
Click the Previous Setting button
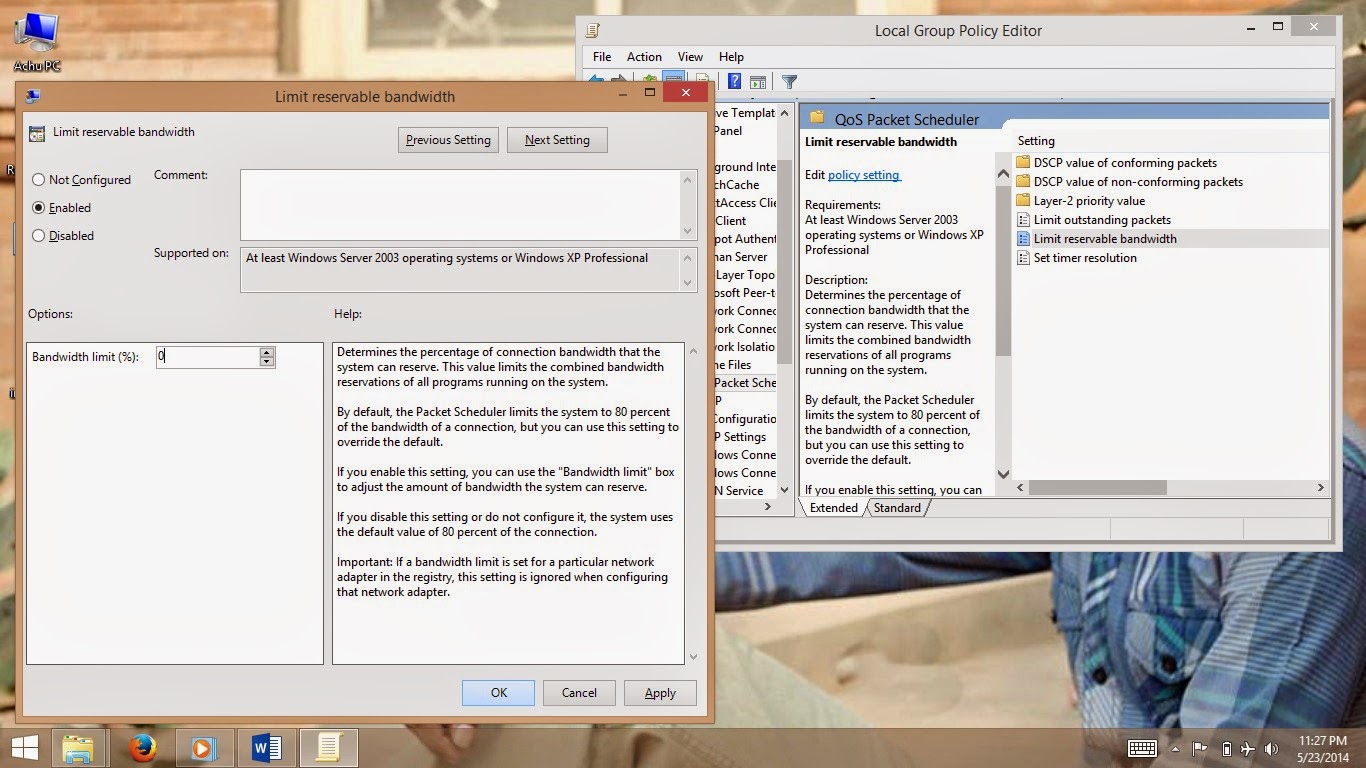[x=448, y=140]
